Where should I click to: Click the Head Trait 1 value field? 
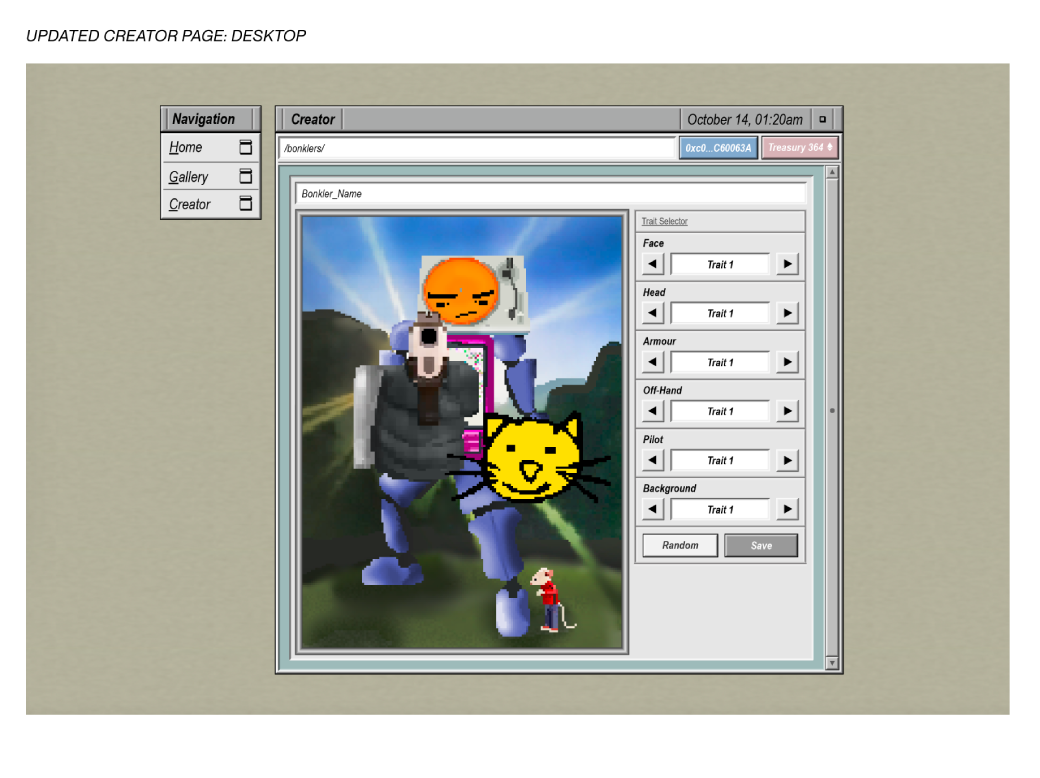[720, 313]
